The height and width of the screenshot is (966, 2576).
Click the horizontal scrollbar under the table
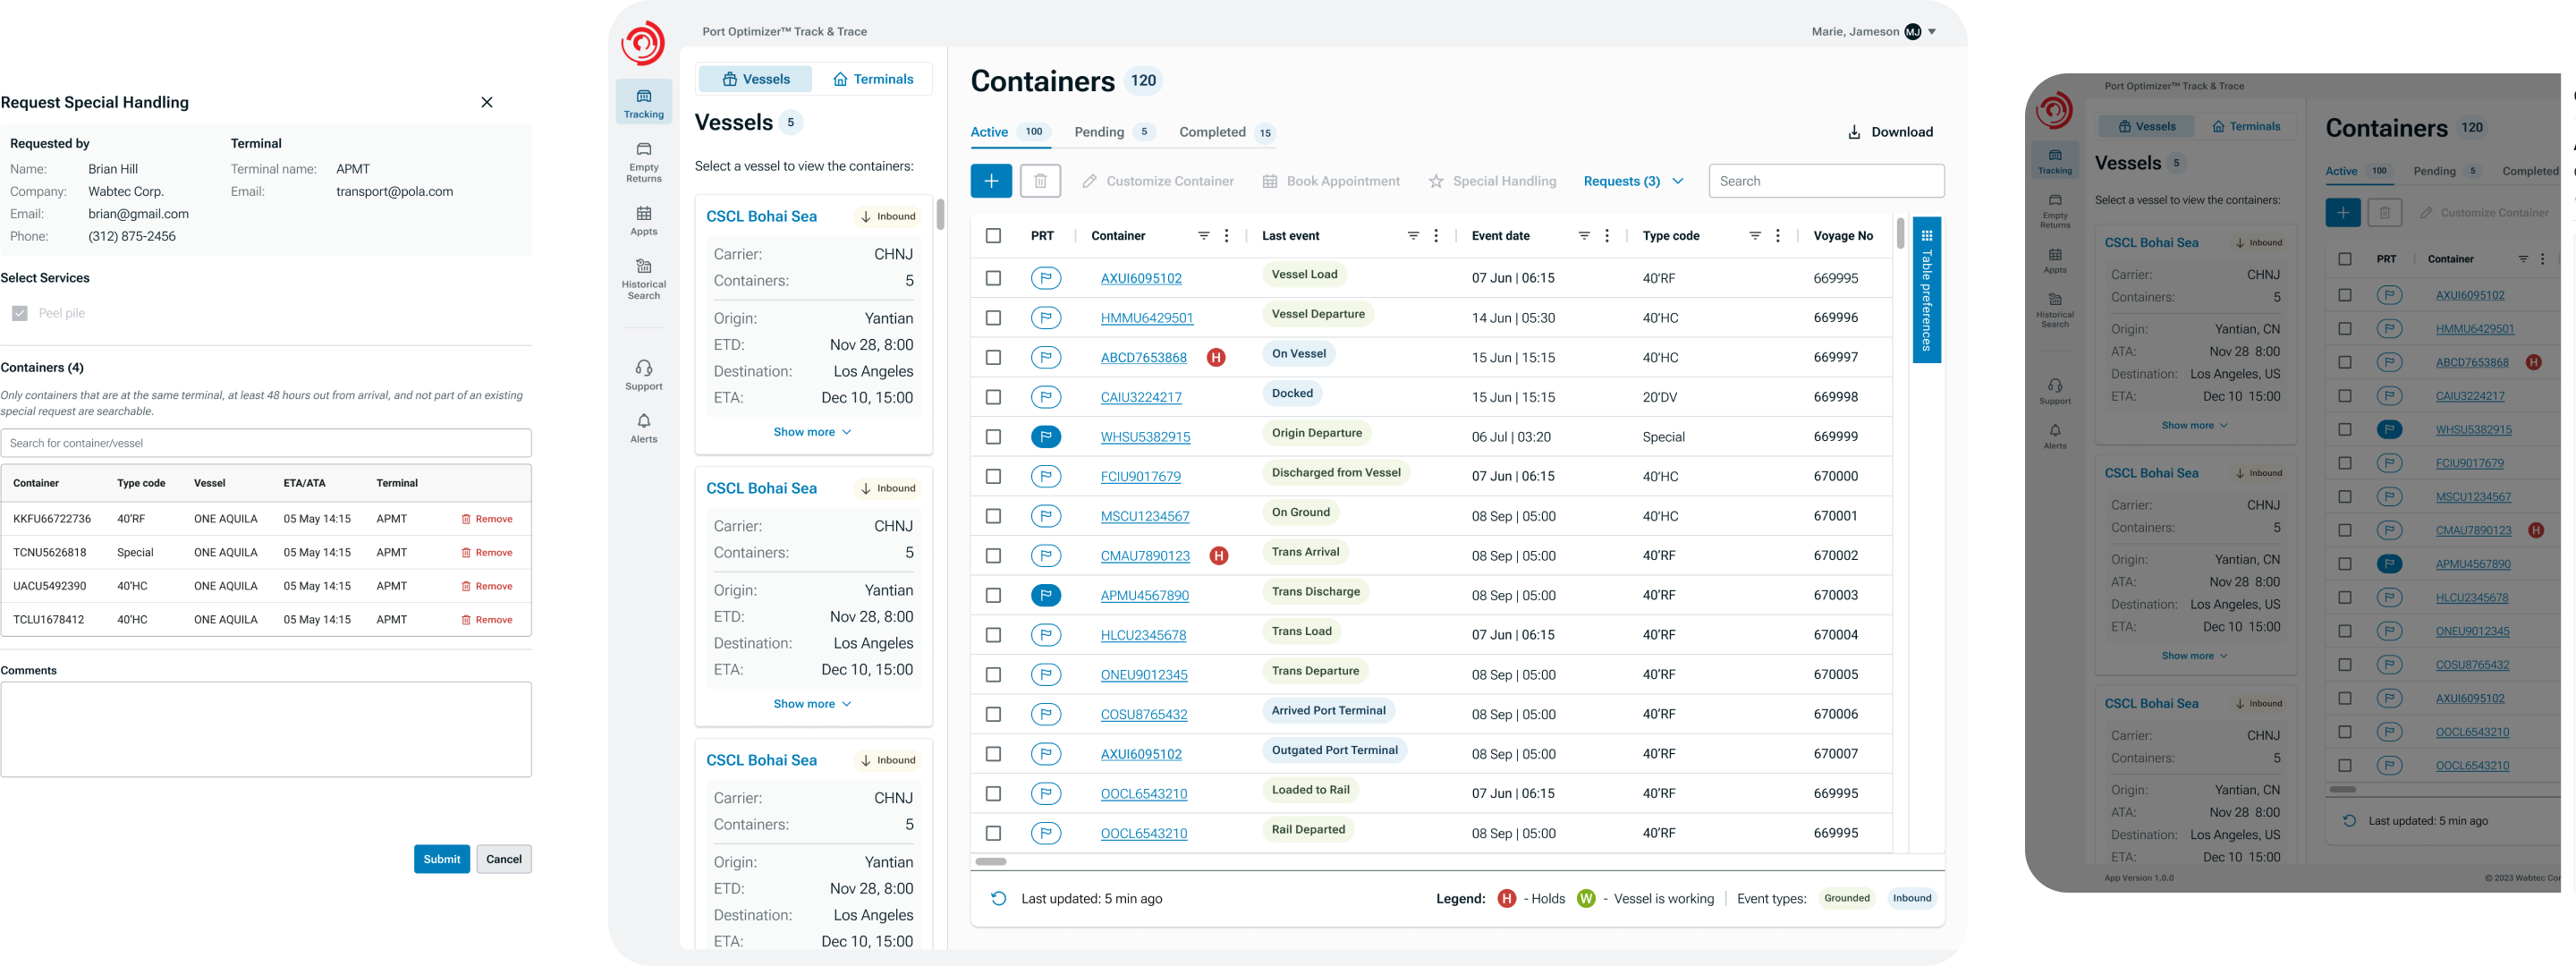tap(991, 861)
